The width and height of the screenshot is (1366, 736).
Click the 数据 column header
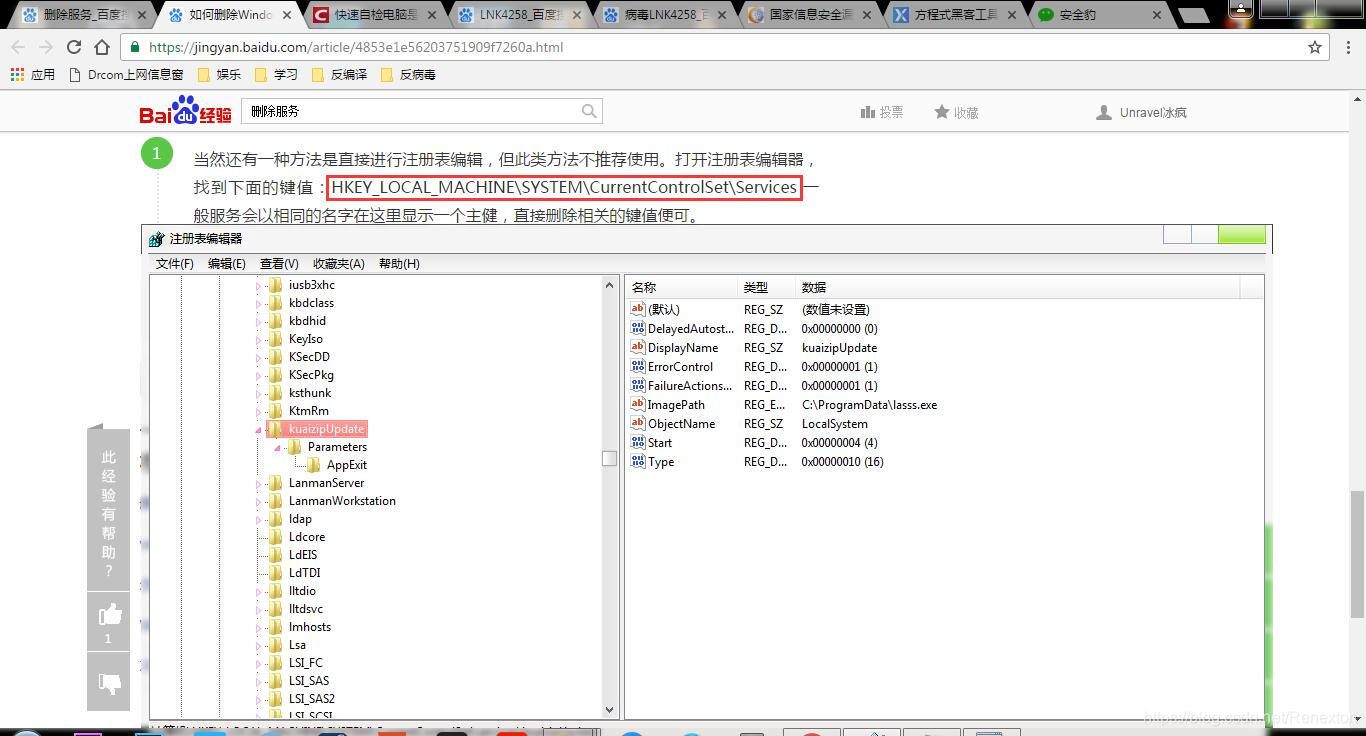(1018, 287)
